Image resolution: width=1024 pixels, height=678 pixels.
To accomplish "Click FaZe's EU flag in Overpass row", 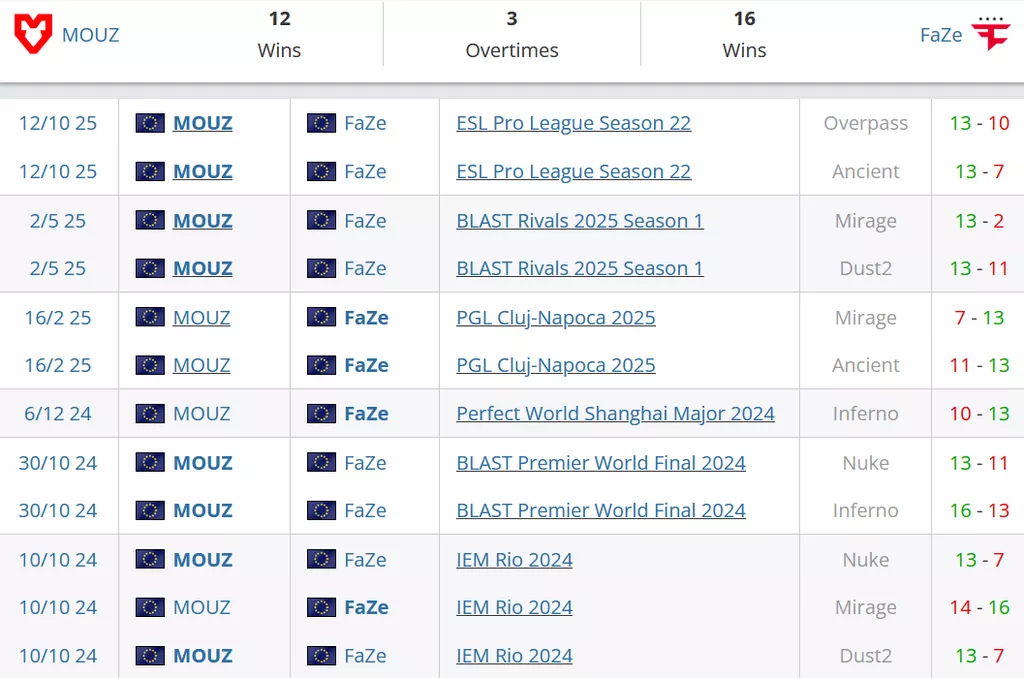I will (321, 123).
